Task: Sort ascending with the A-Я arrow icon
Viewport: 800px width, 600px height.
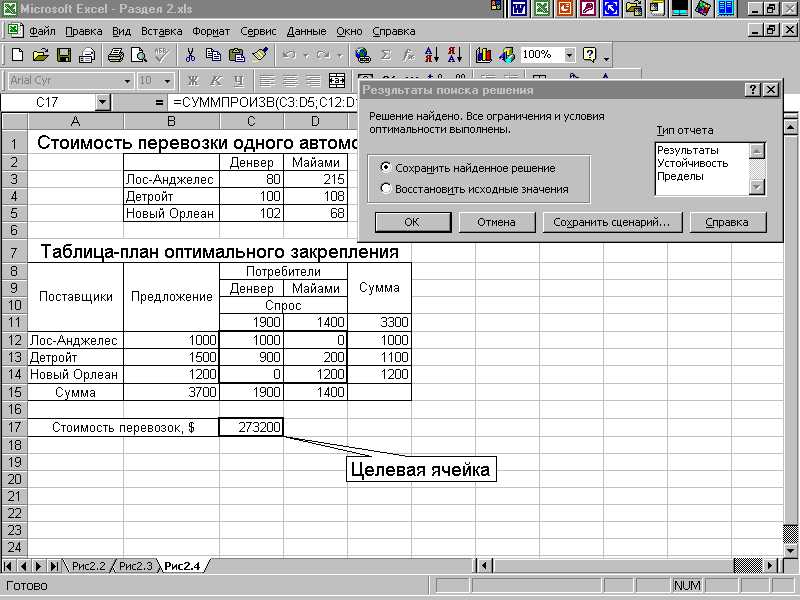Action: coord(432,55)
